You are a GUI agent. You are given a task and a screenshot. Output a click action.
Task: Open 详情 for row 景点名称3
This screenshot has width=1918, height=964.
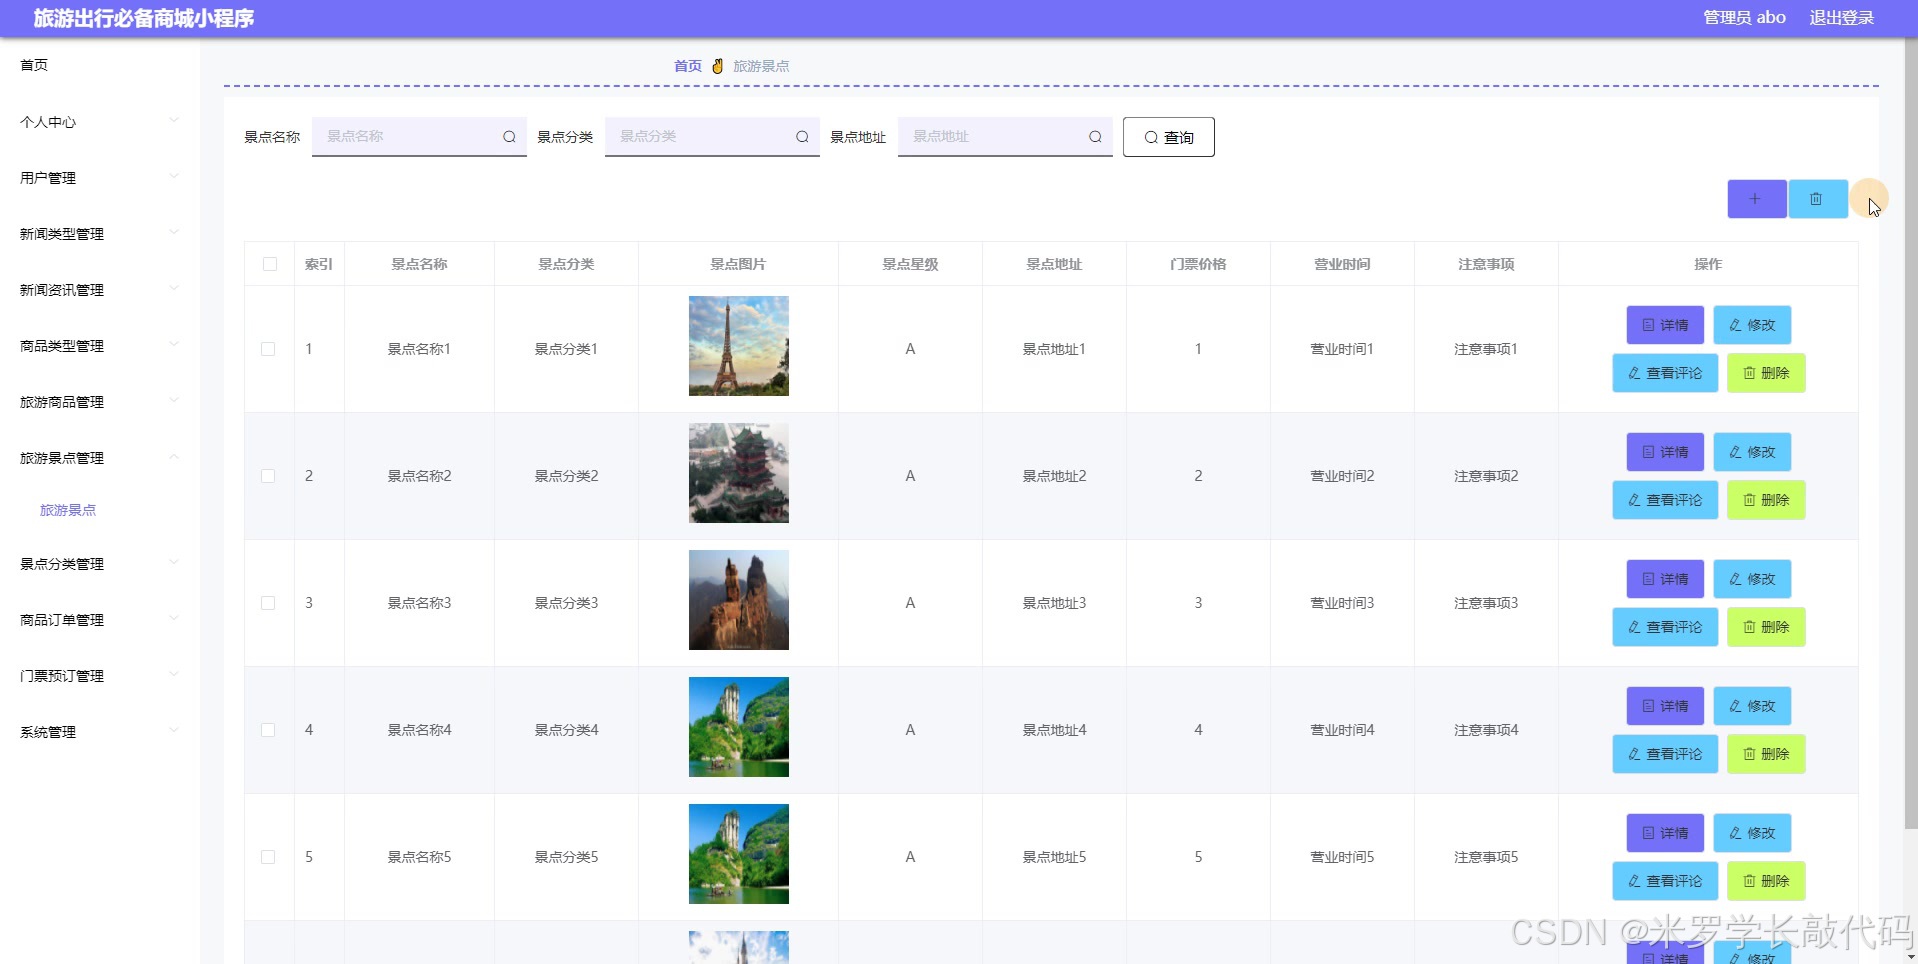click(x=1665, y=579)
